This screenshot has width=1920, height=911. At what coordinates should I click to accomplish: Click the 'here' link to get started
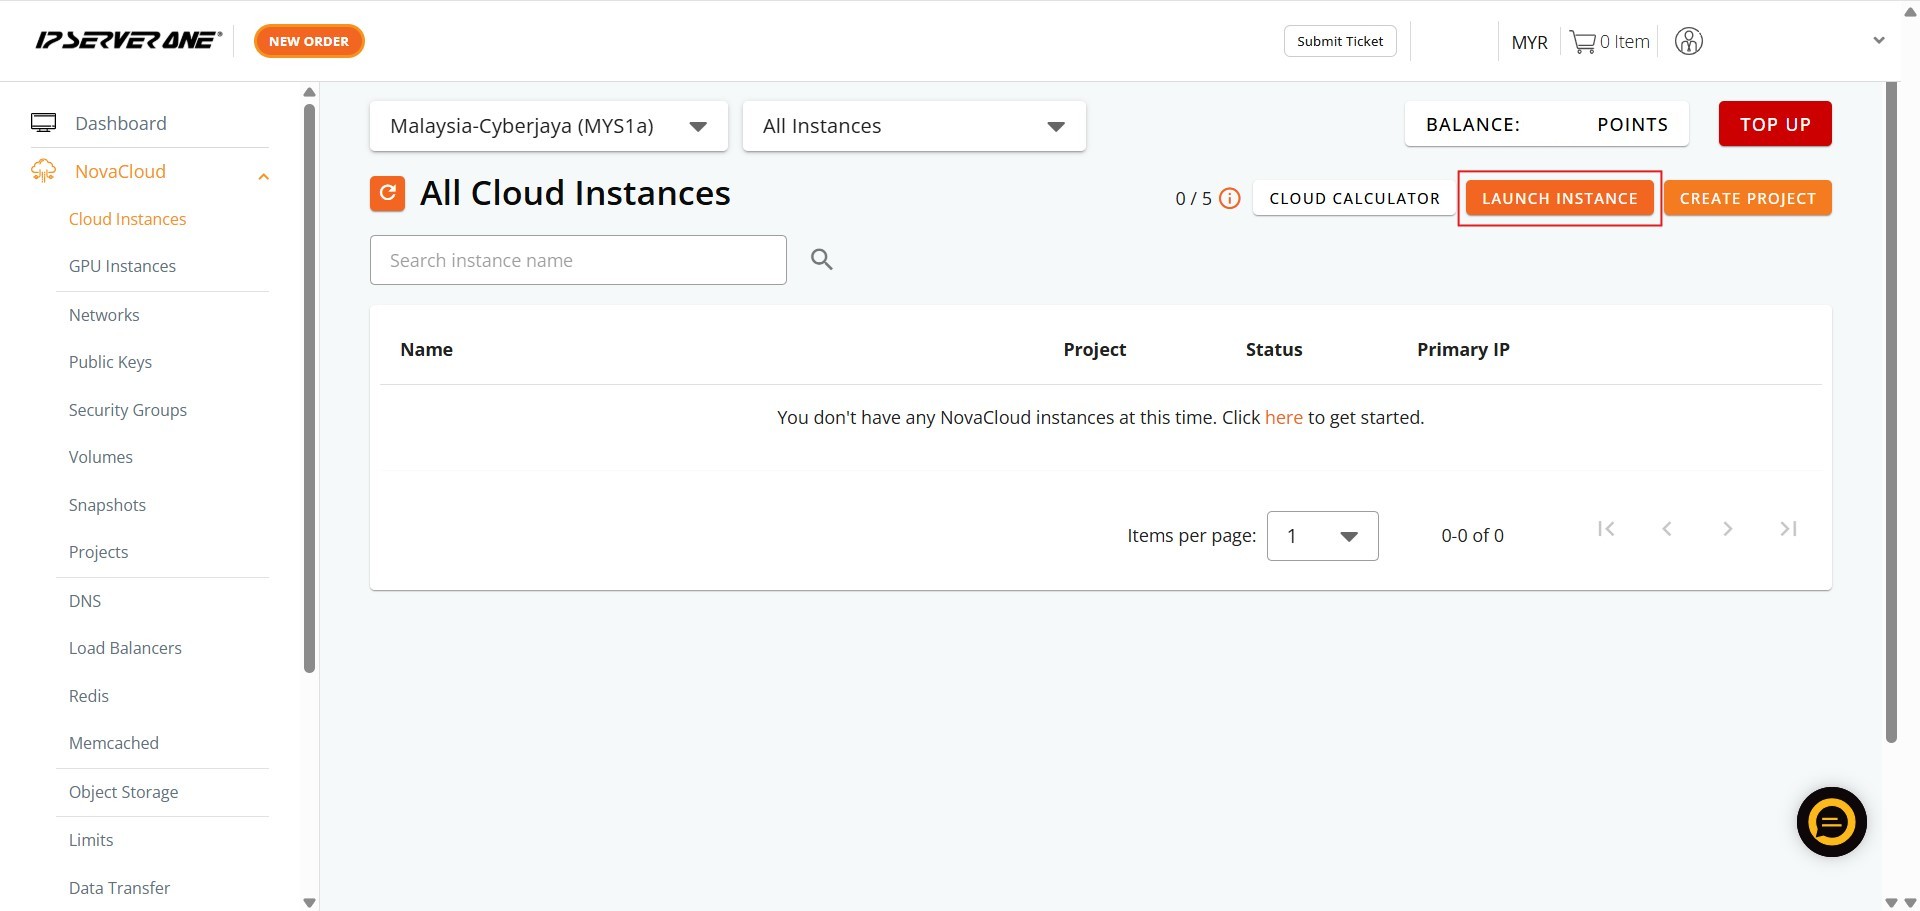coord(1283,417)
